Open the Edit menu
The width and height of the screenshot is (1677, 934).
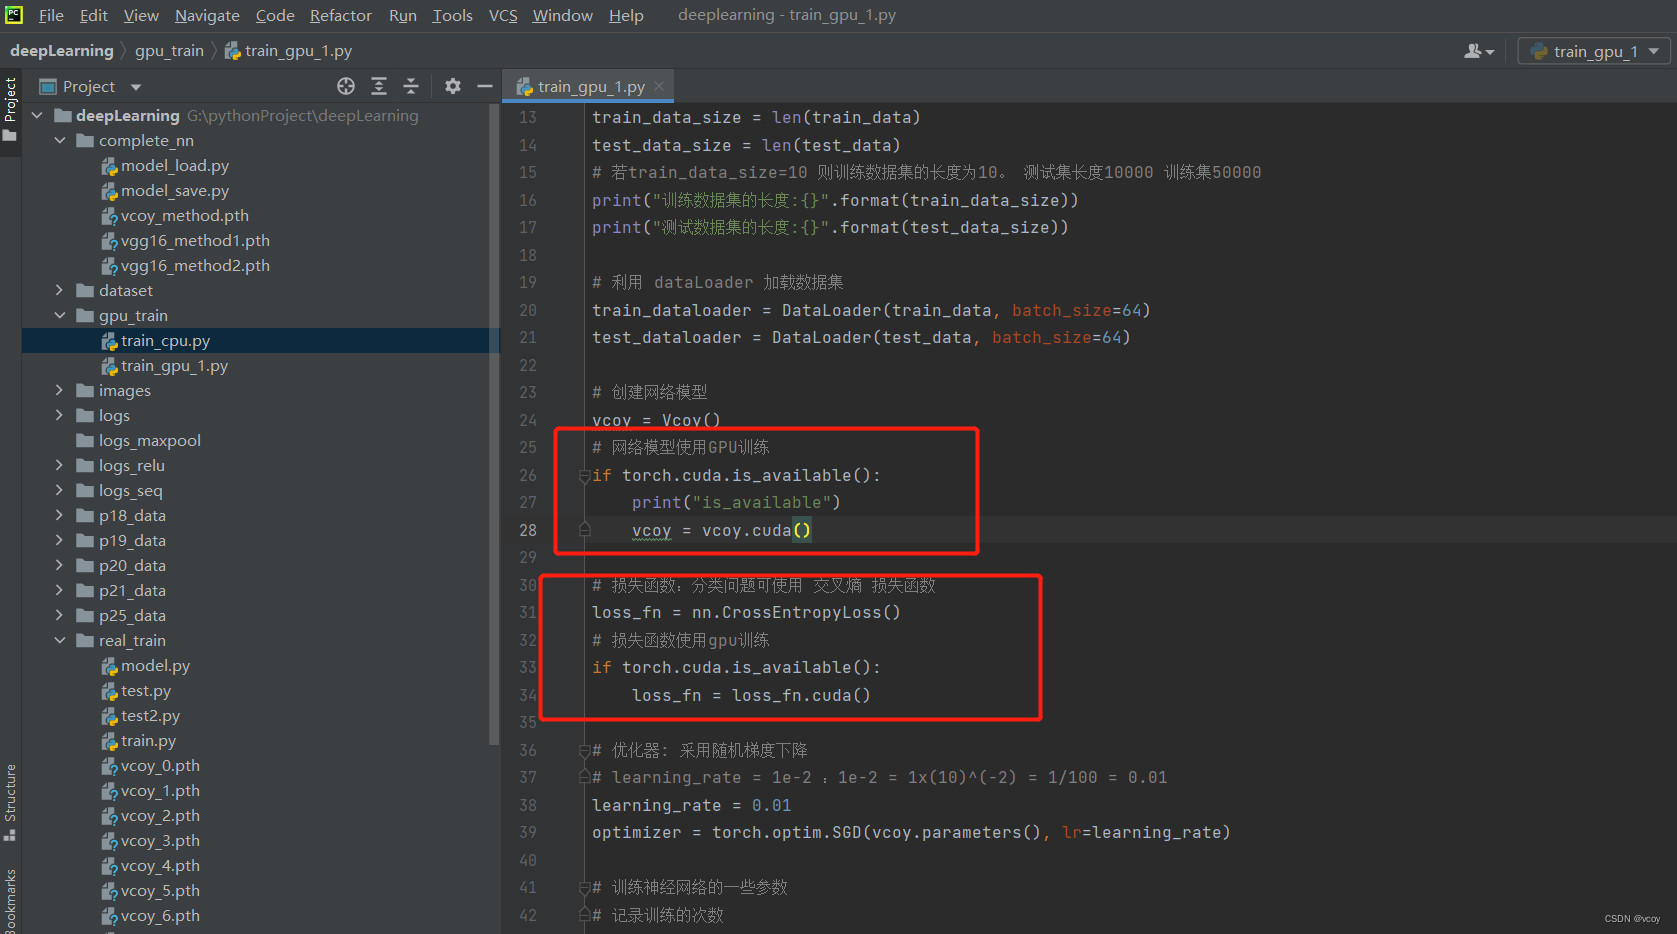pos(94,15)
